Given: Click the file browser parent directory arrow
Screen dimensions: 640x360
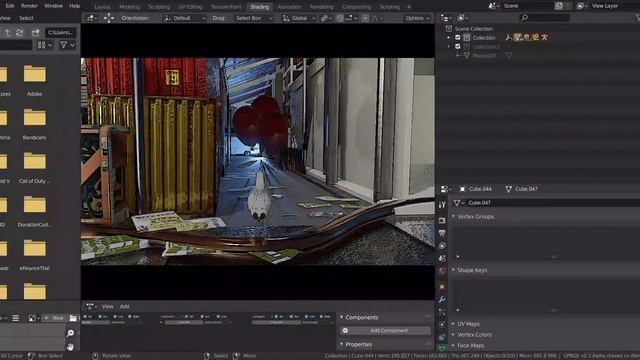Looking at the screenshot, I should click(8, 33).
